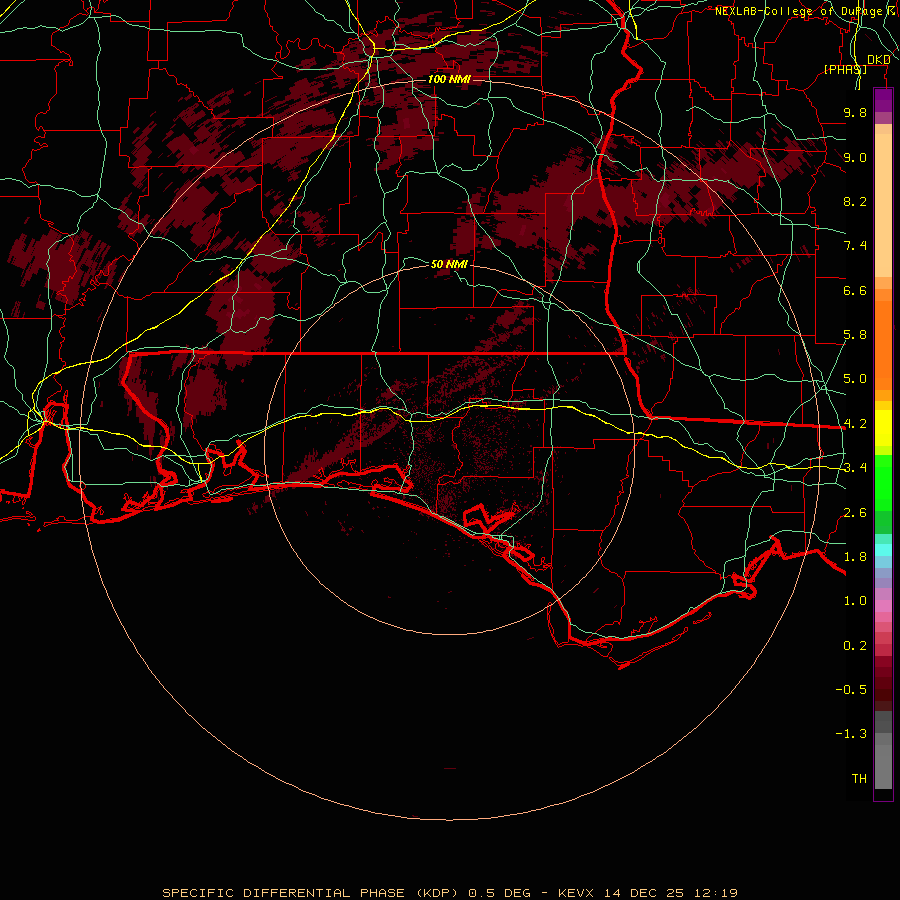Pick the pink color band in the legend
Screen dimensions: 900x900
[883, 606]
